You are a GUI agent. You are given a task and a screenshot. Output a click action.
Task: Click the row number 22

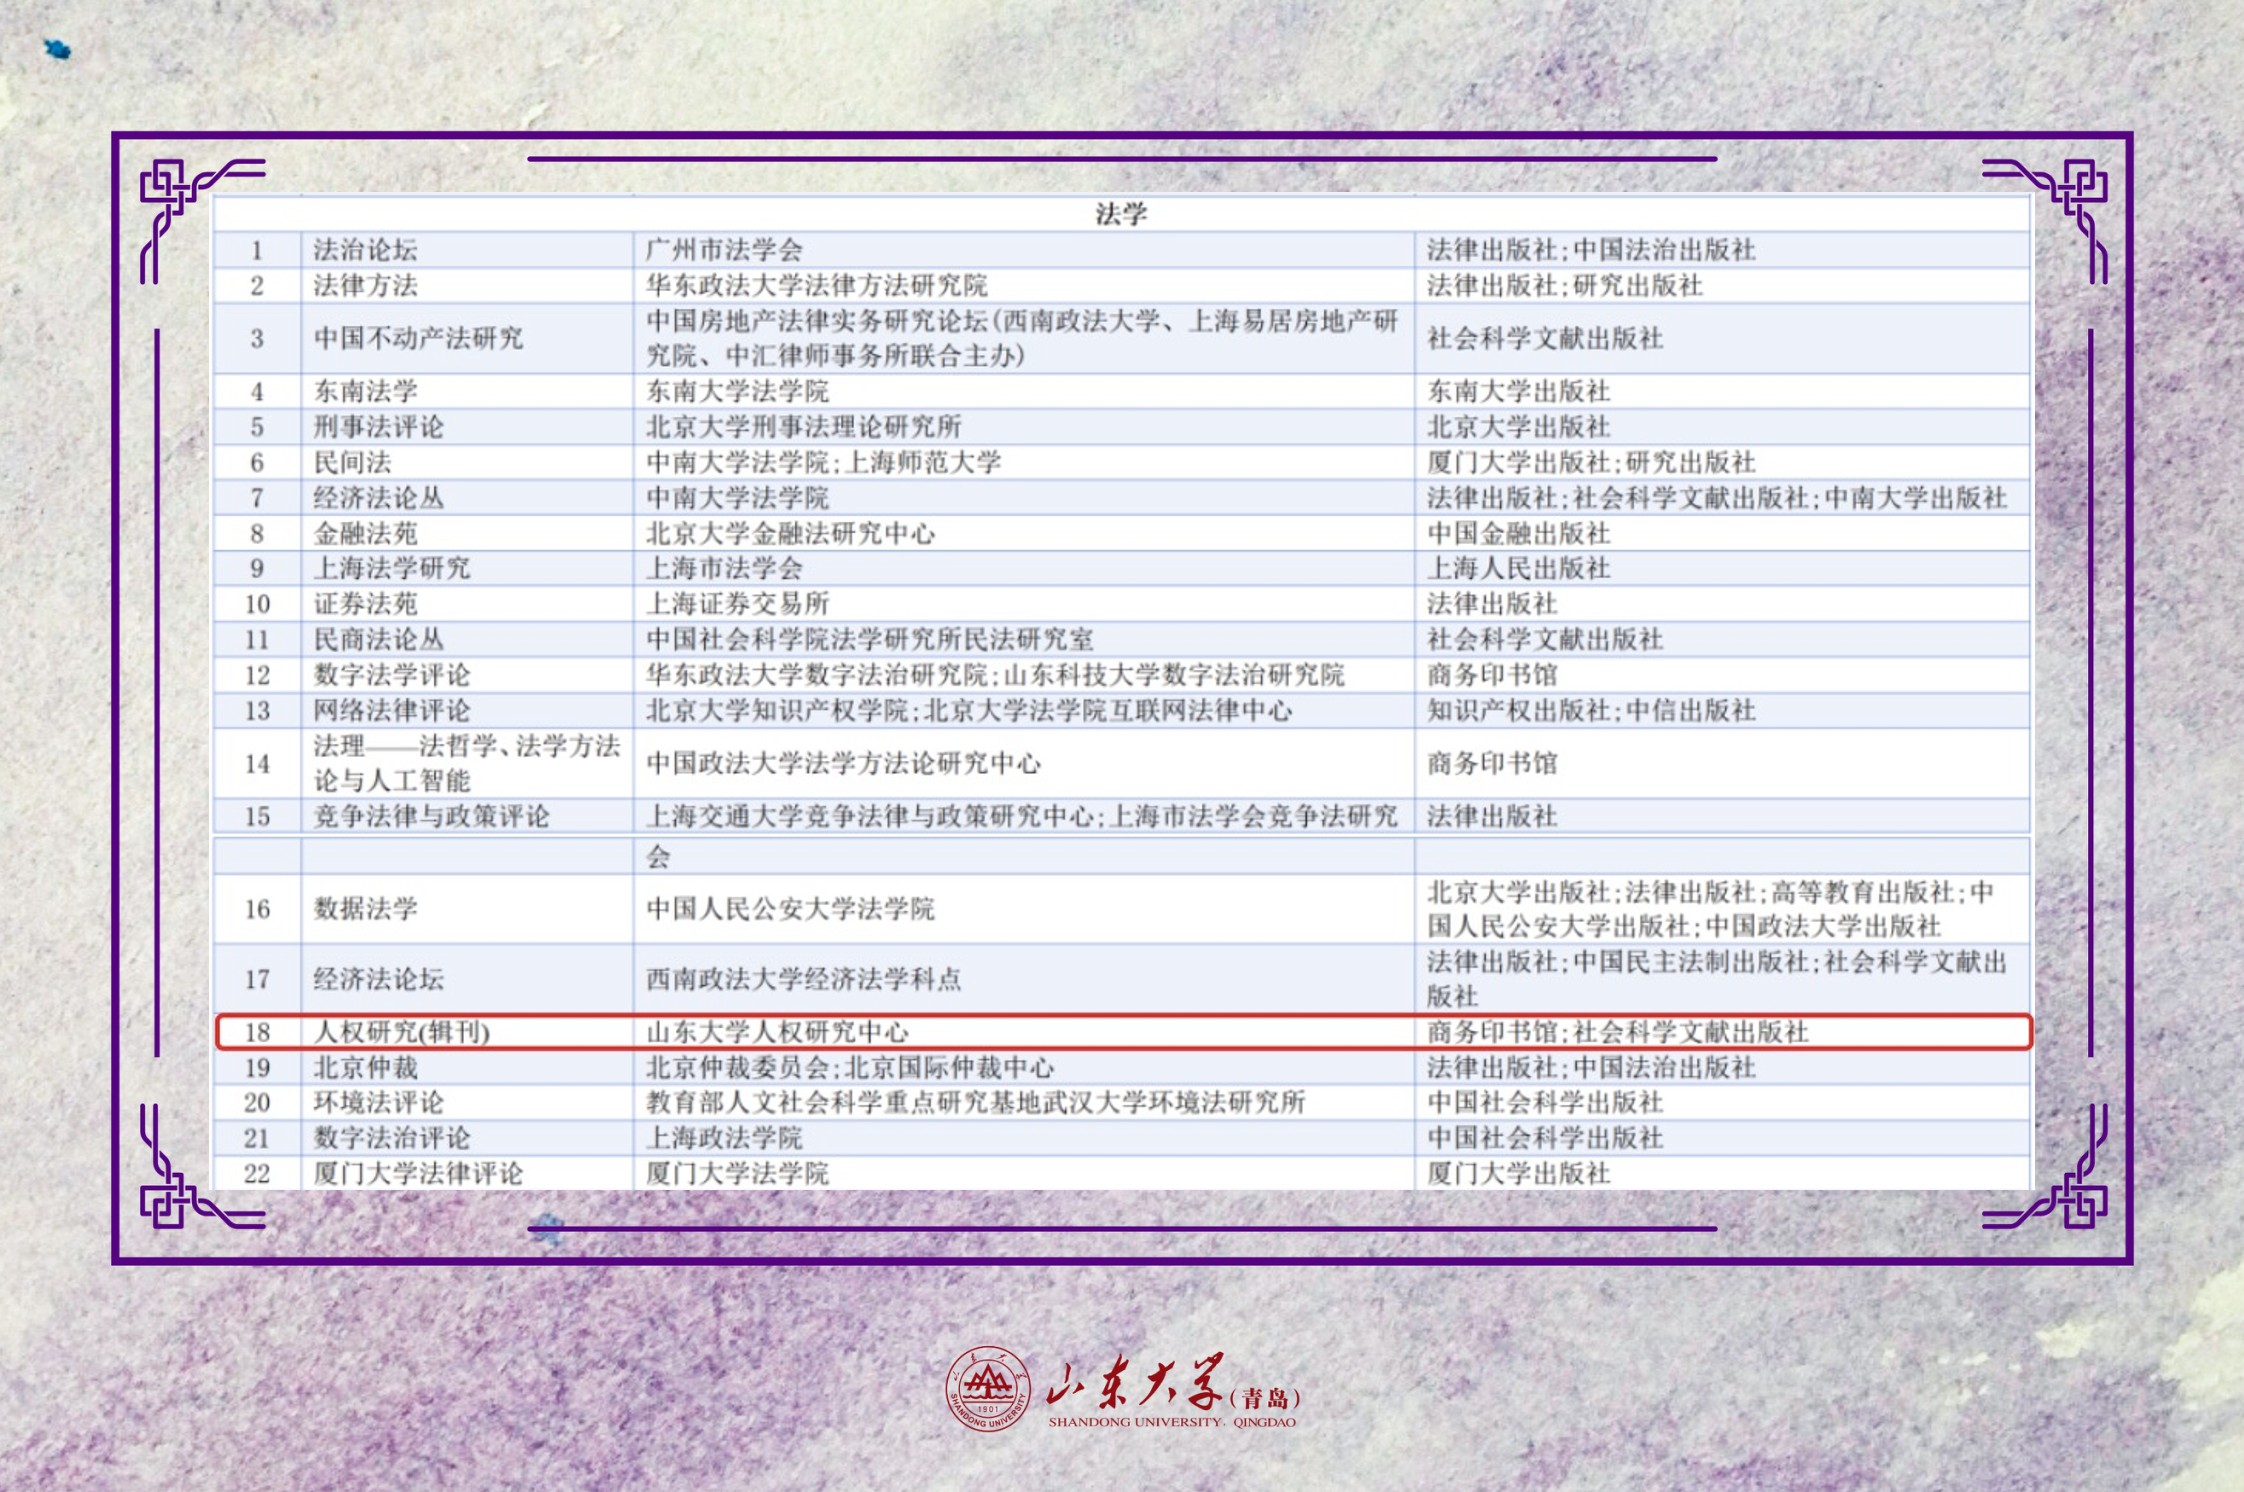click(257, 1173)
